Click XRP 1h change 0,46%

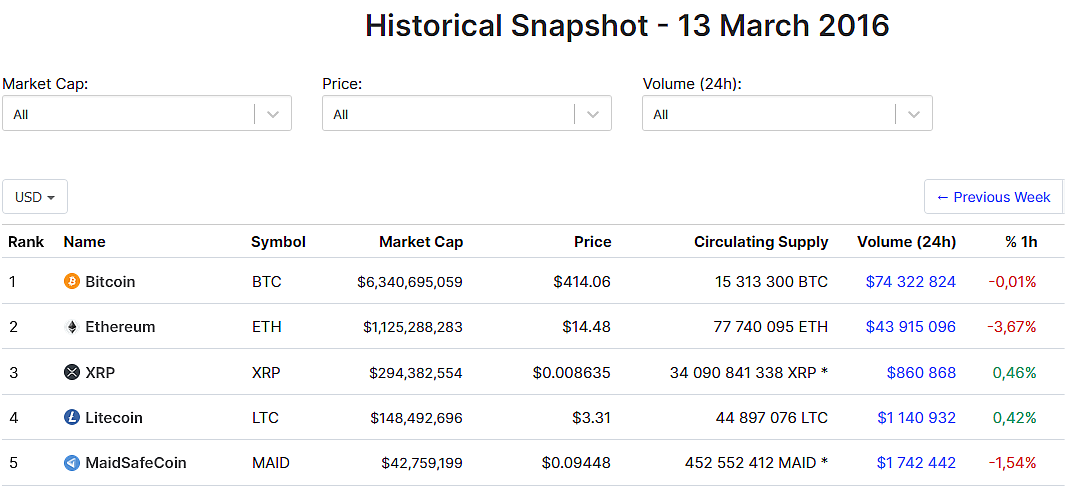click(x=1015, y=372)
